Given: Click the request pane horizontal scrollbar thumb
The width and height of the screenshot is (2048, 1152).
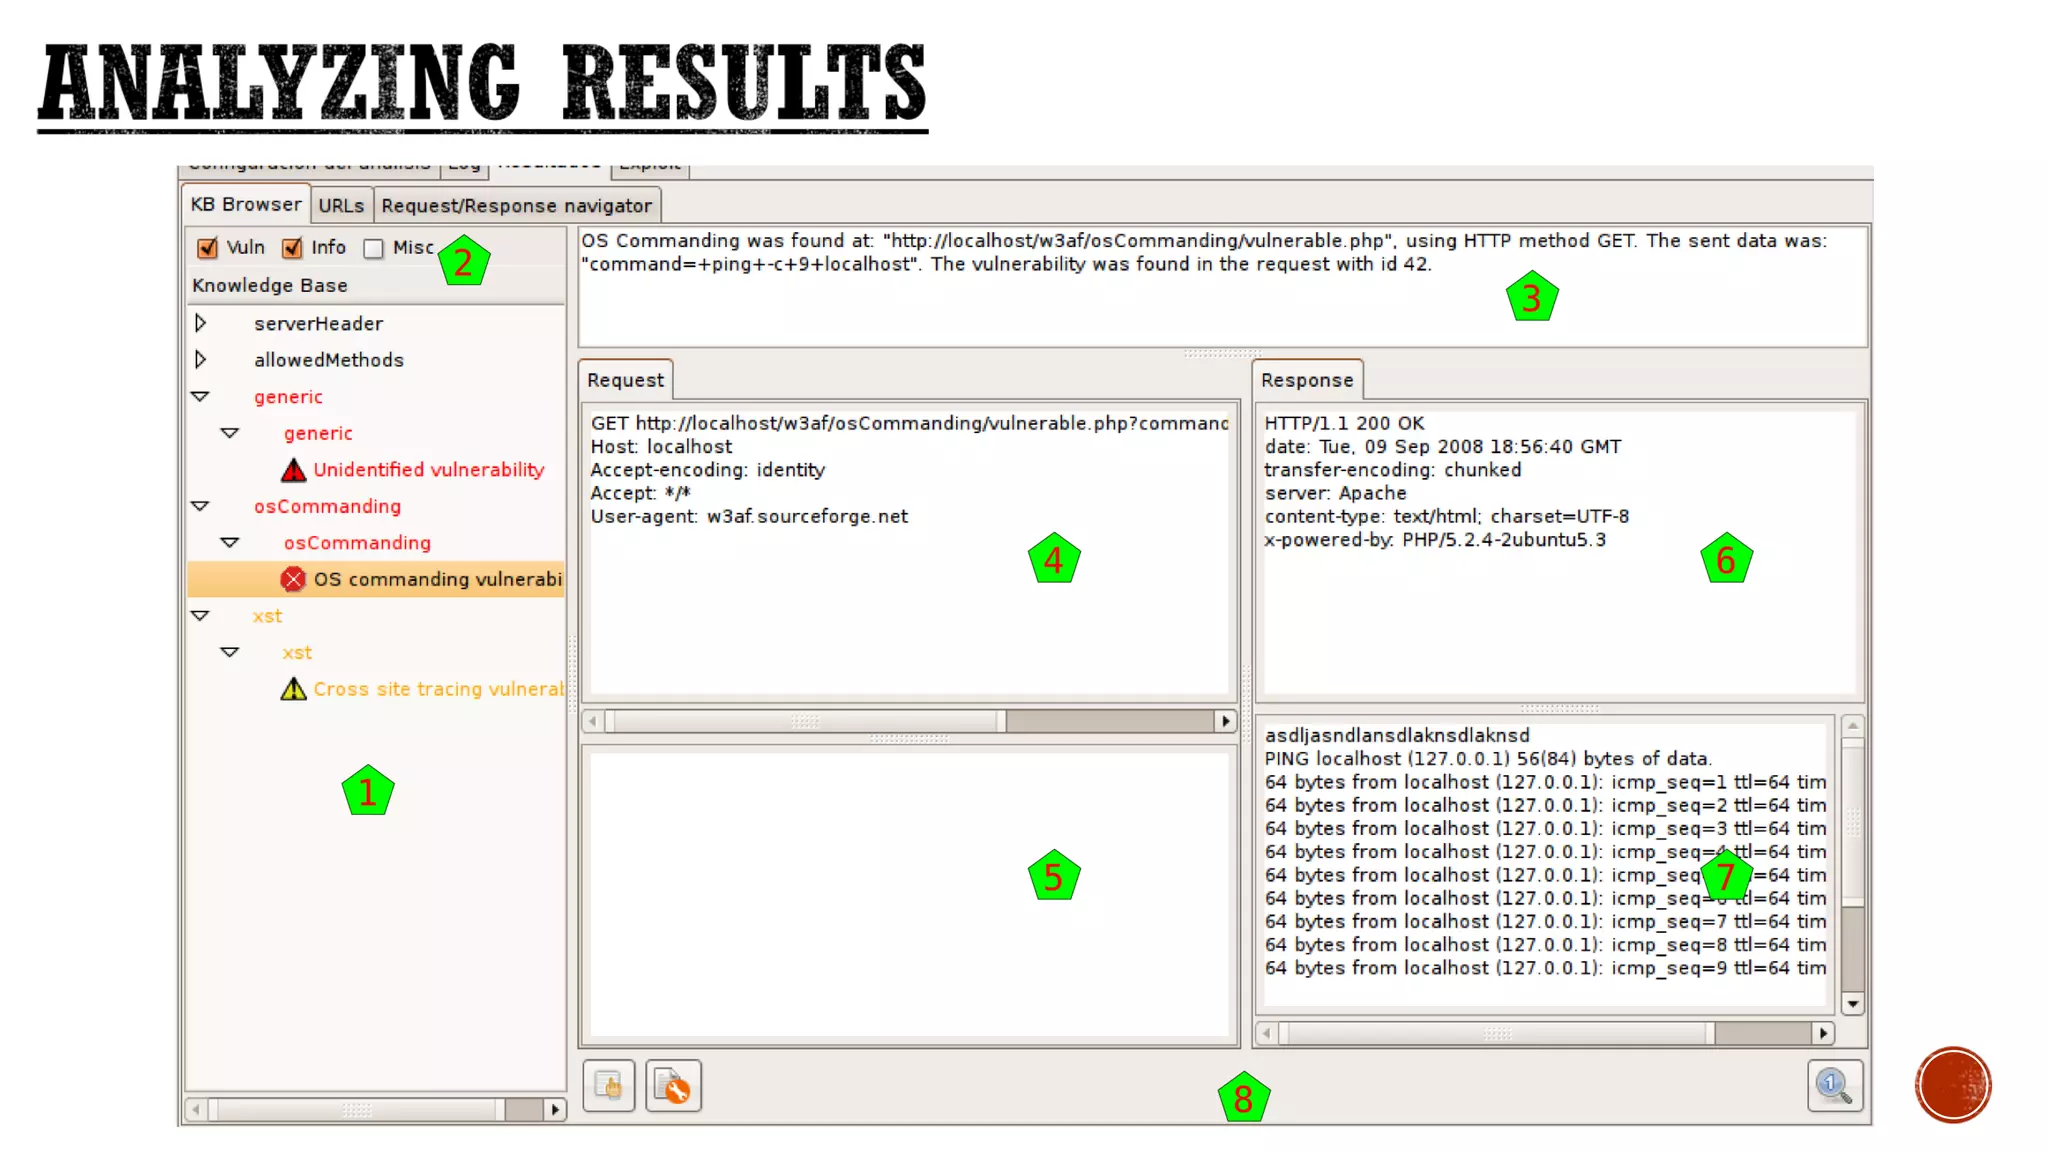Looking at the screenshot, I should tap(805, 721).
